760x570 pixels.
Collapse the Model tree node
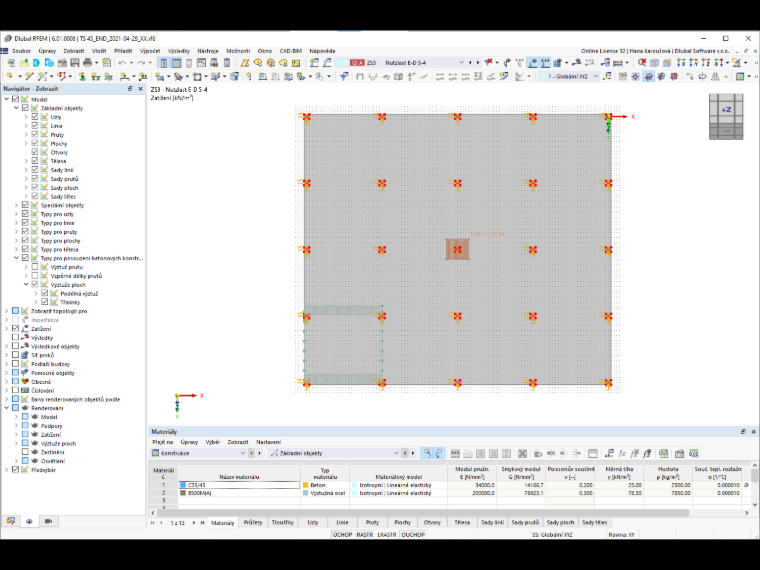pyautogui.click(x=7, y=99)
